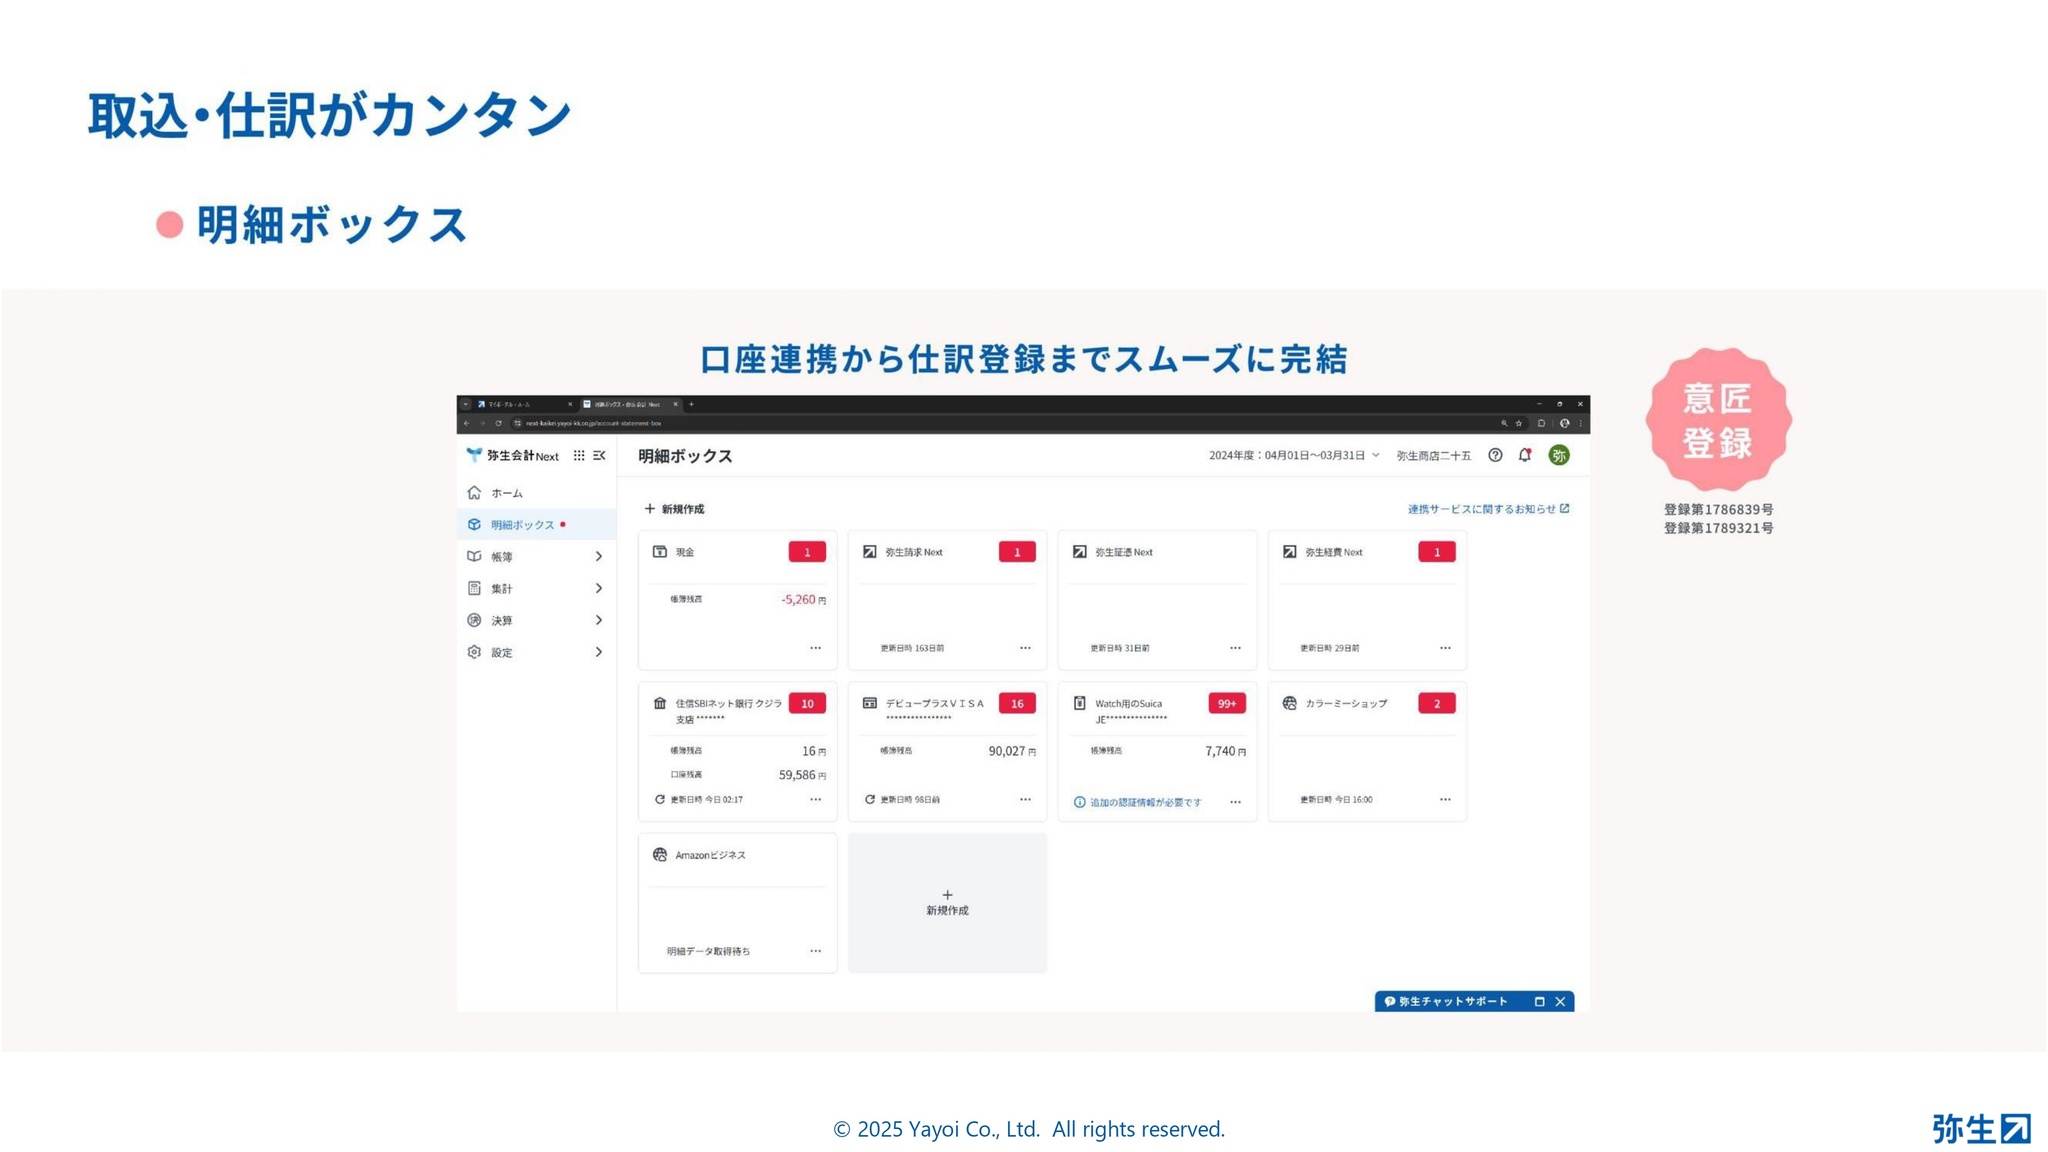Click the grey ＋ 新規作成 tile
Image resolution: width=2048 pixels, height=1152 pixels.
(x=947, y=903)
